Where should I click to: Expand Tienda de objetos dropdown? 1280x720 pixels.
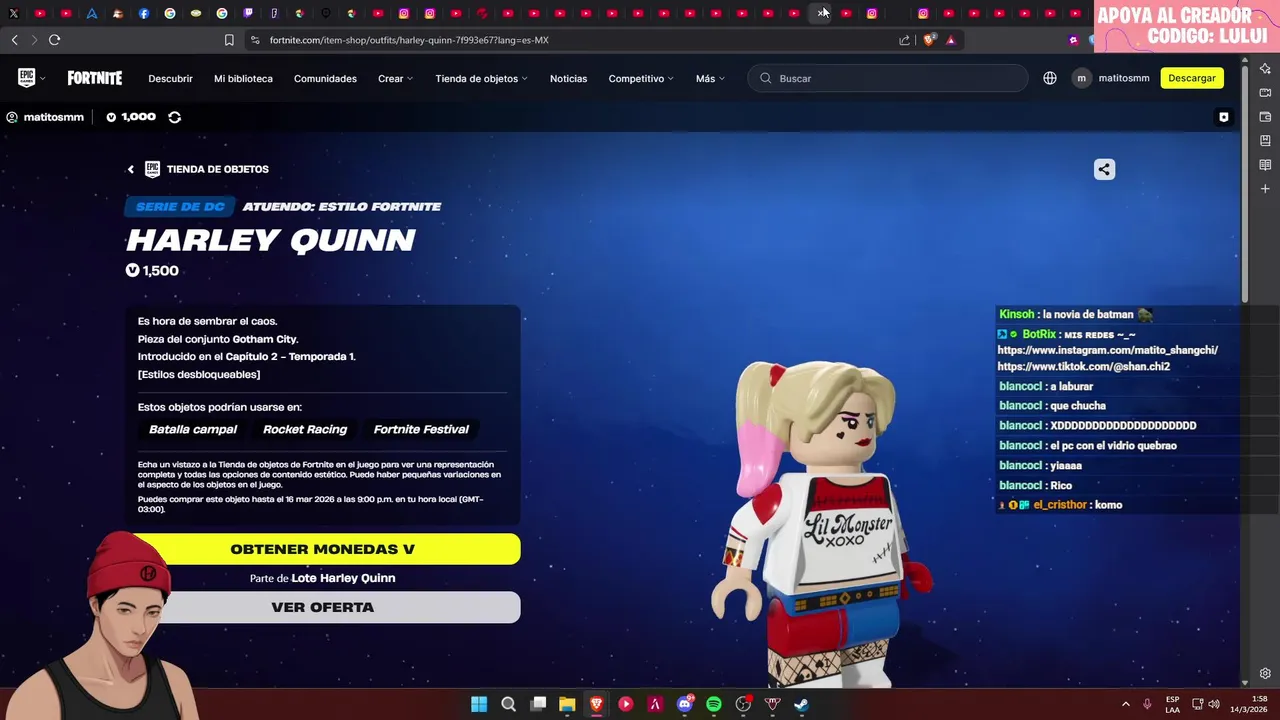coord(481,78)
